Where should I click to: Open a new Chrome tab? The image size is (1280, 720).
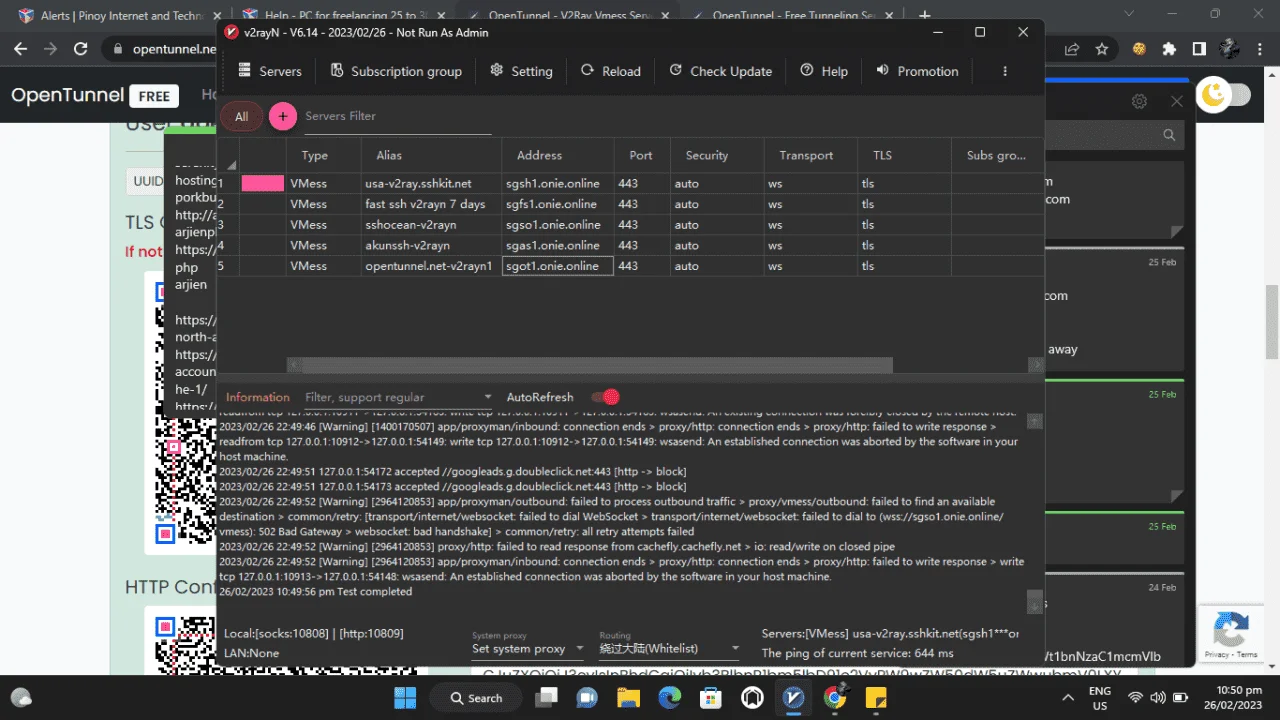[x=925, y=15]
